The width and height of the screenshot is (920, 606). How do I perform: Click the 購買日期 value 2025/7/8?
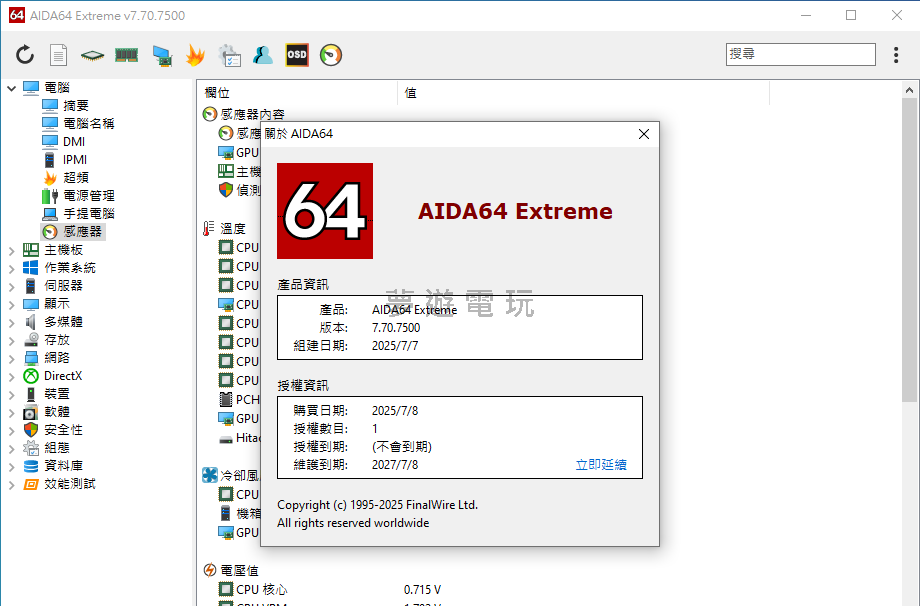coord(395,411)
